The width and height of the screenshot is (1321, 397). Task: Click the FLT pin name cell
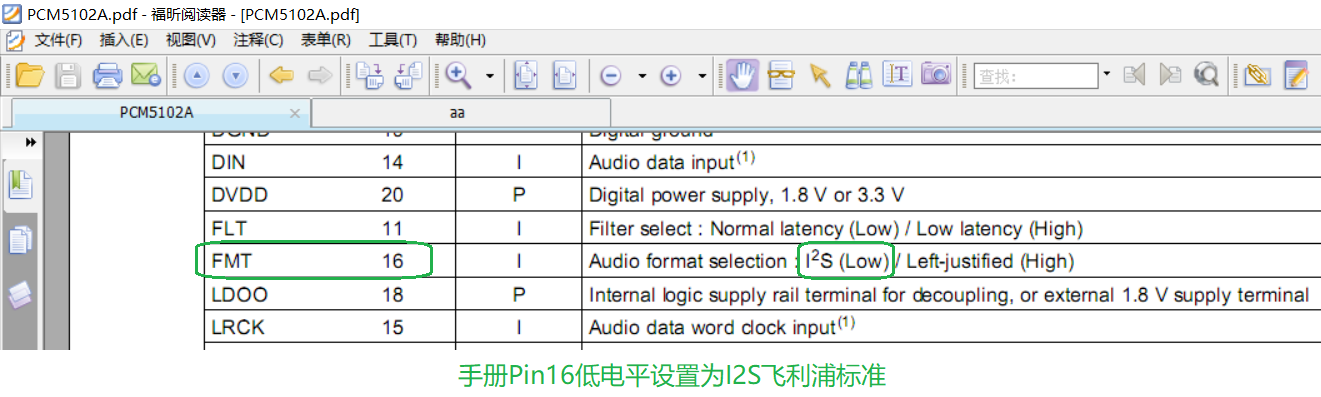point(229,229)
